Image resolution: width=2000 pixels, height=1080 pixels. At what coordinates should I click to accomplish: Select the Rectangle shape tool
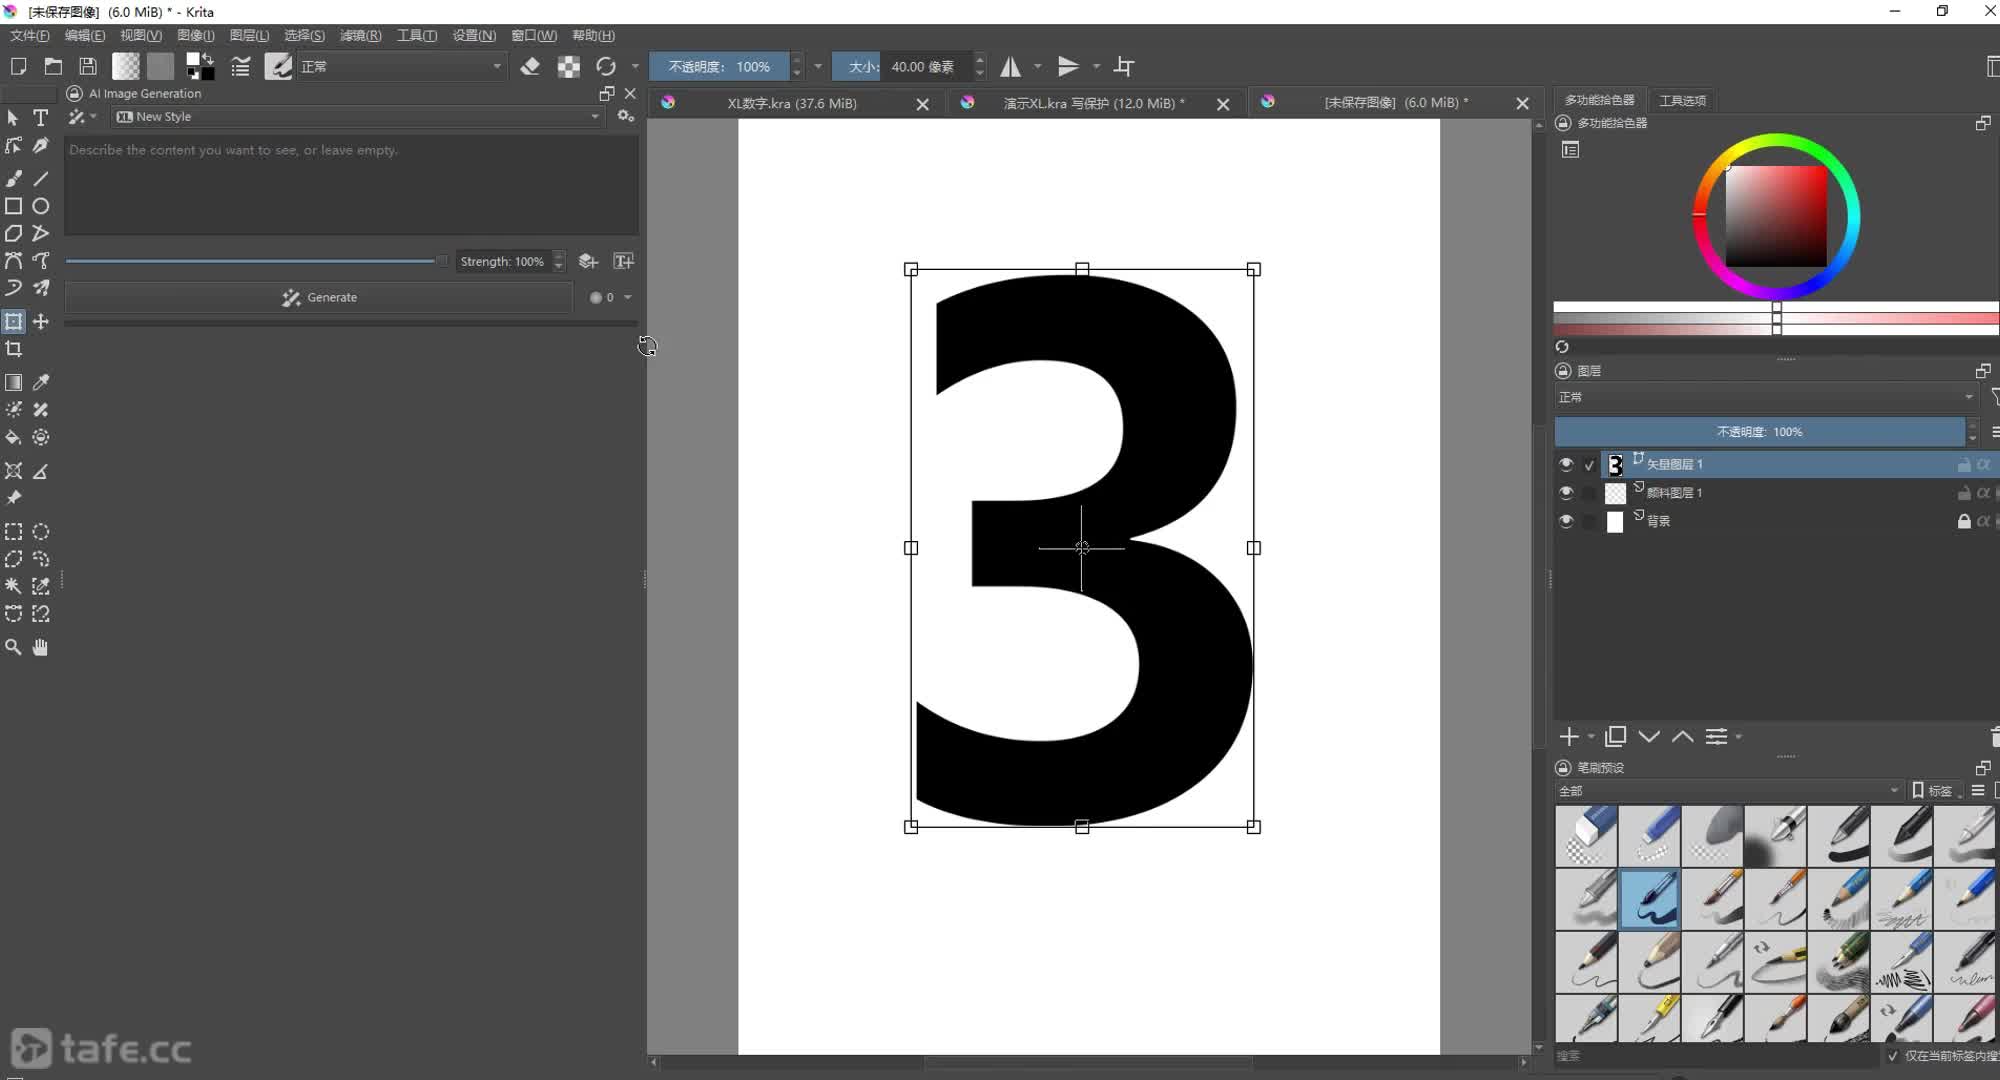point(14,206)
